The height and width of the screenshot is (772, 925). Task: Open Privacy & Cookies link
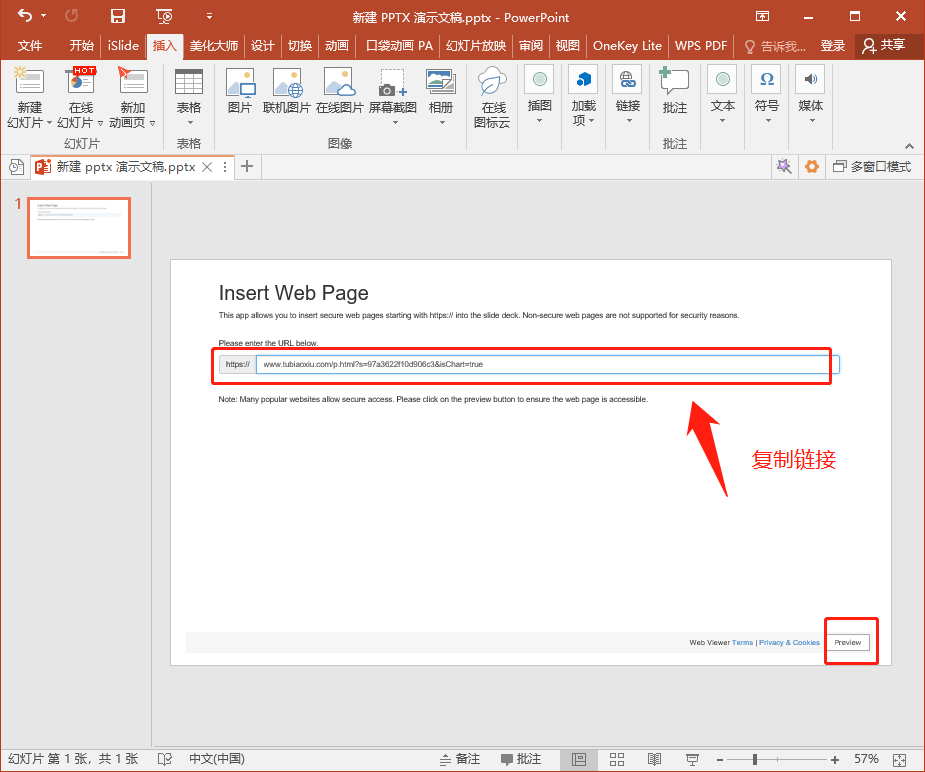(789, 642)
